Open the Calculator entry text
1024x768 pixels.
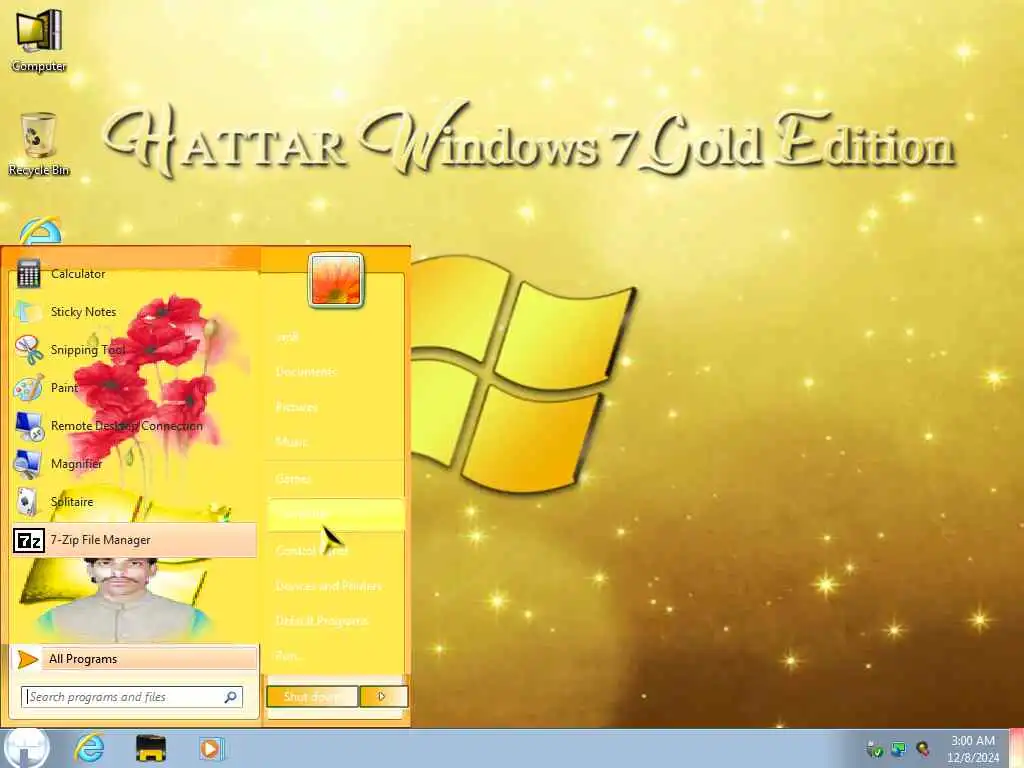78,274
